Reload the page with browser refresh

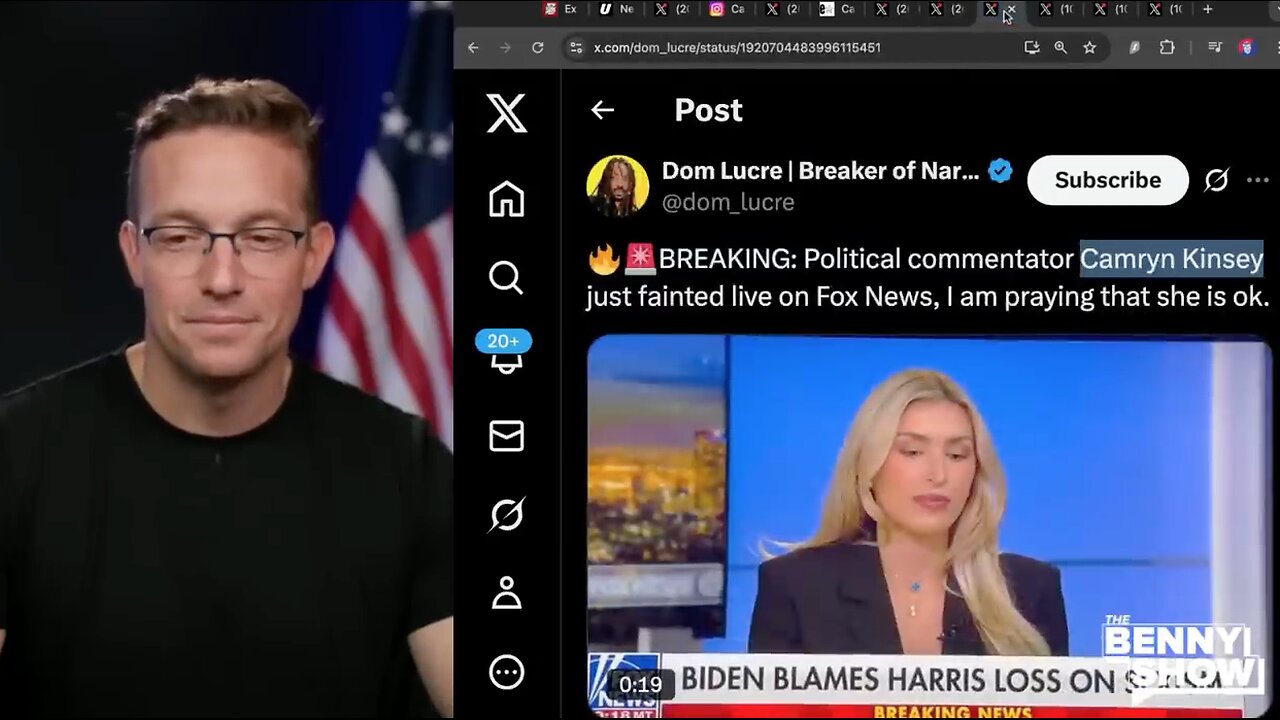click(x=537, y=47)
